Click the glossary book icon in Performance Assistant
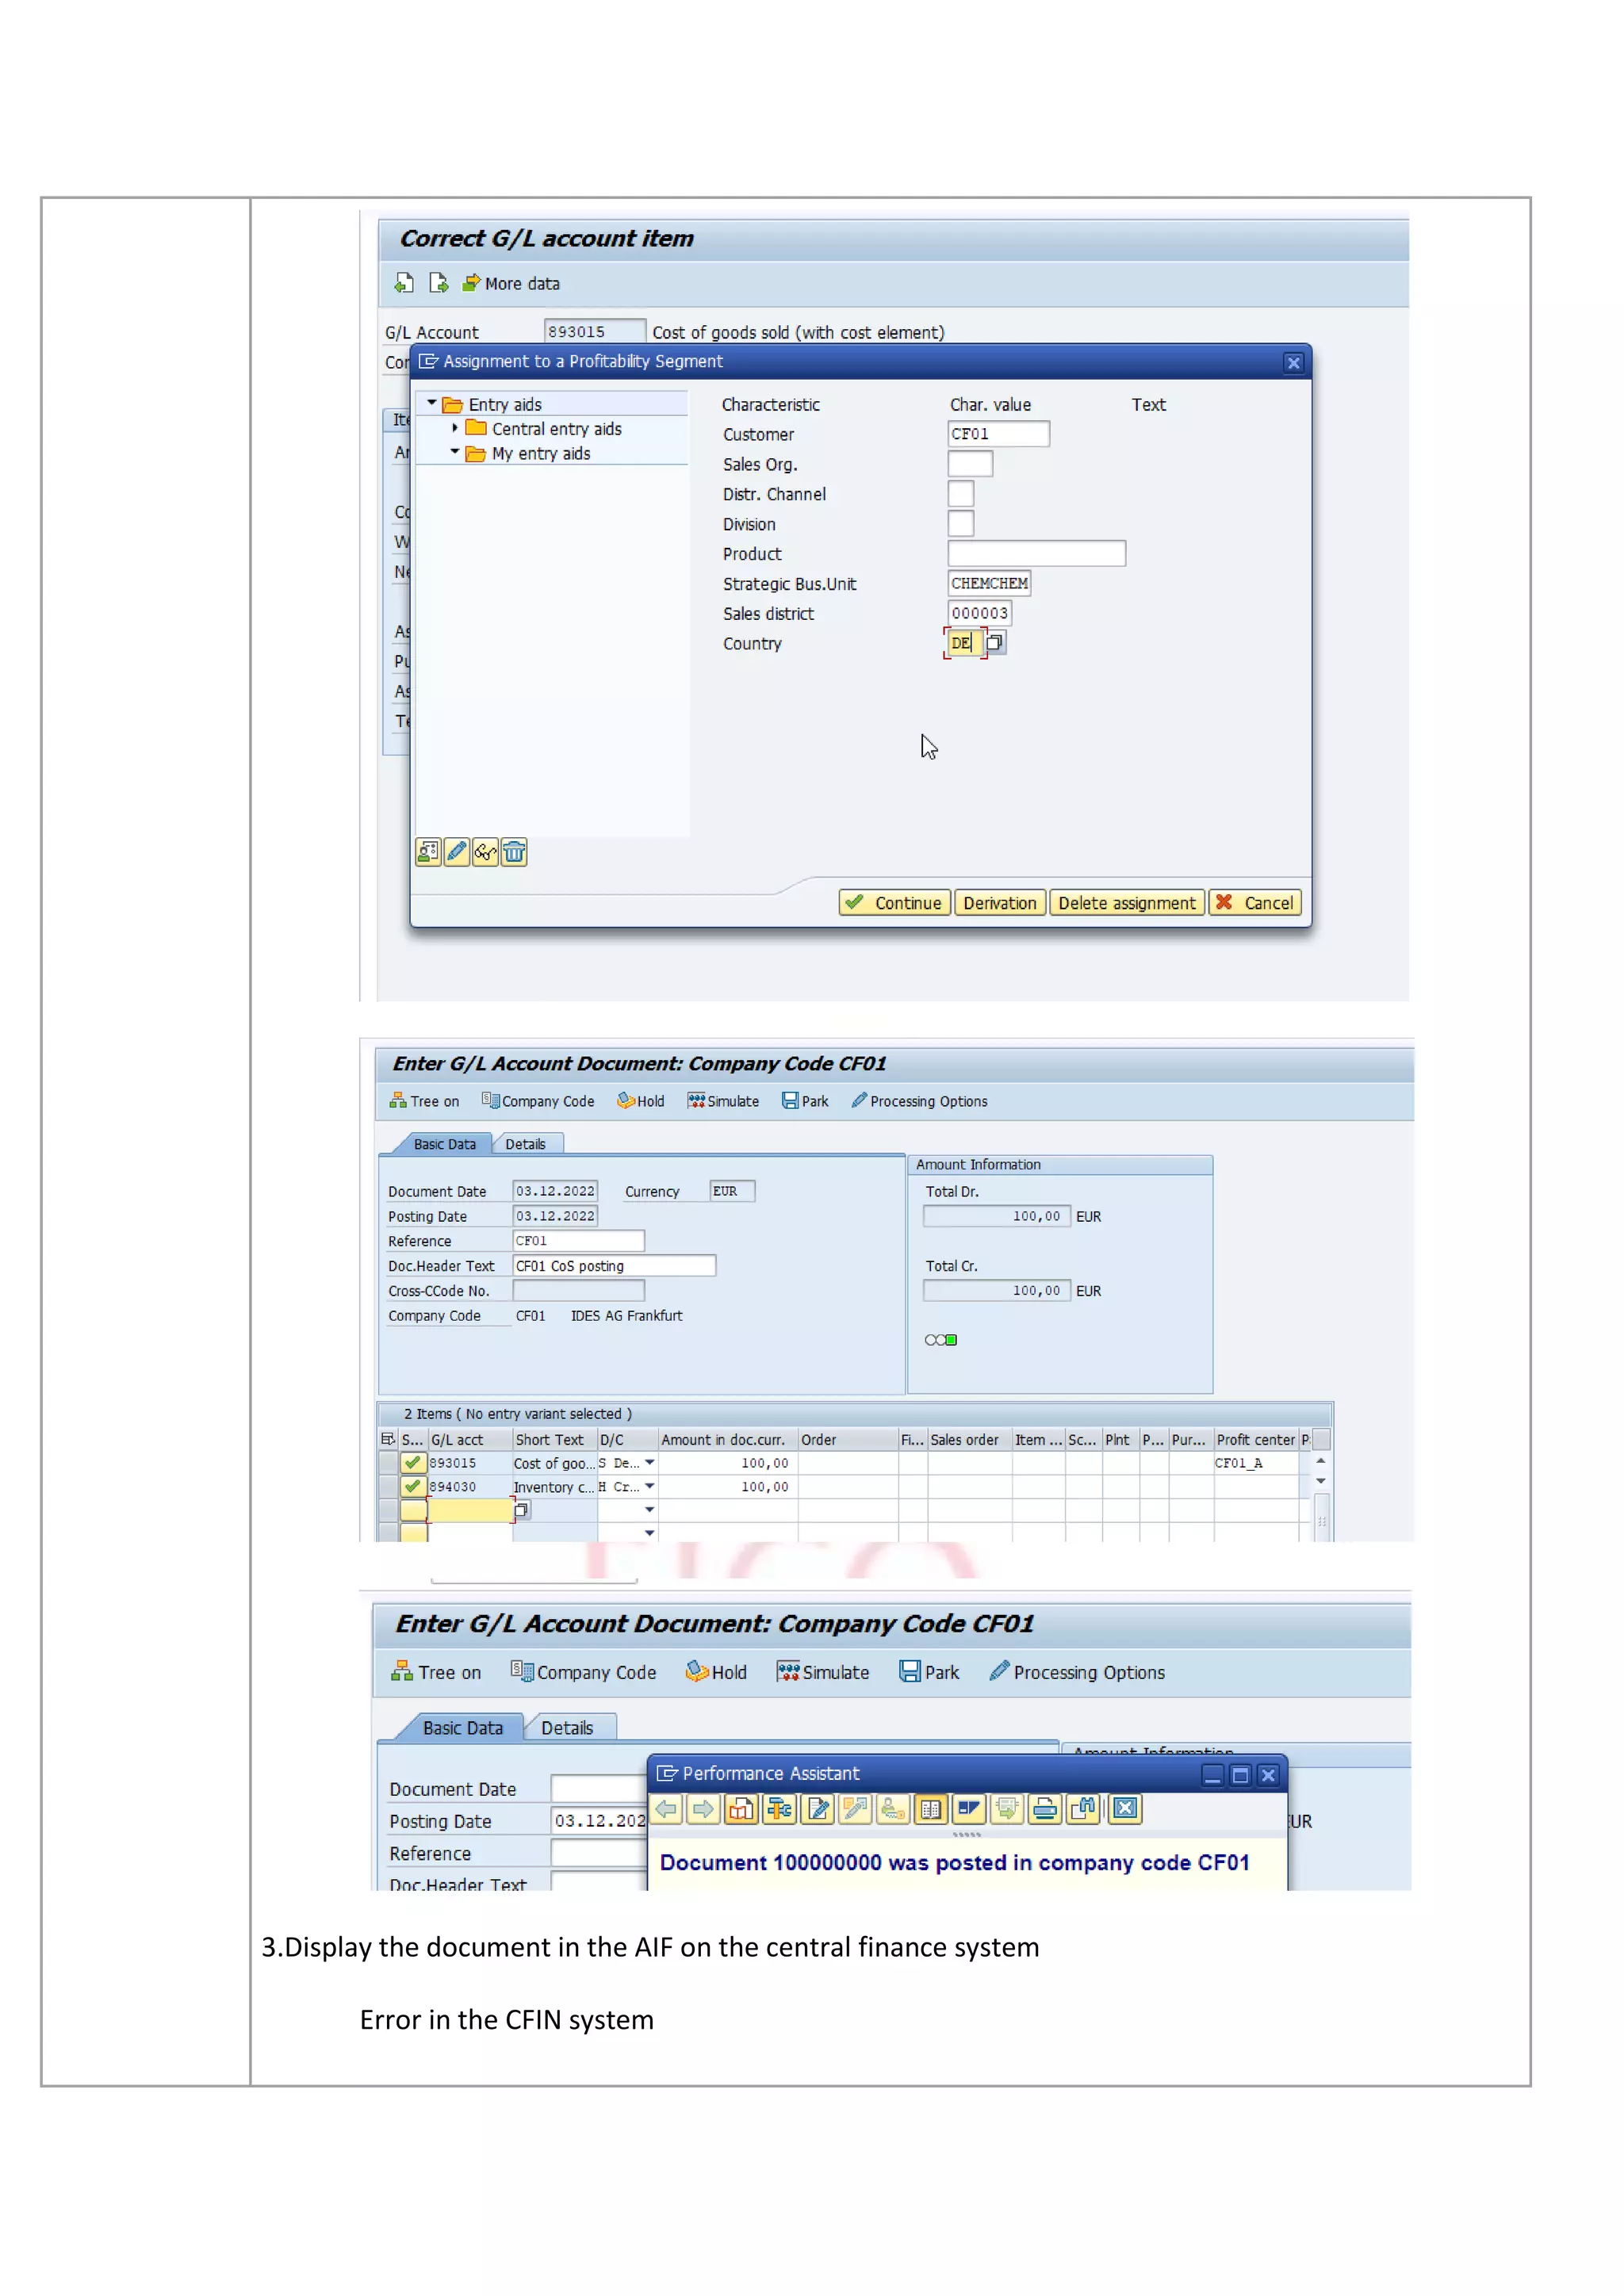 [931, 1809]
